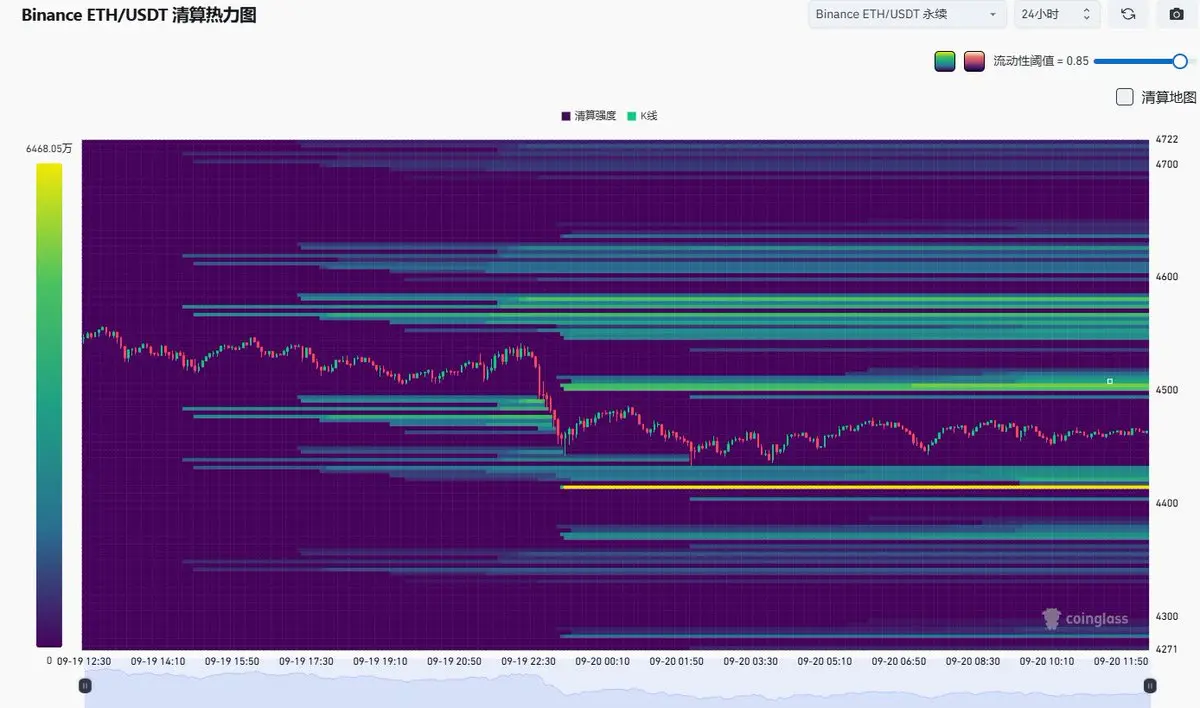Image resolution: width=1200 pixels, height=708 pixels.
Task: Click the small square marker near 4500
Action: pos(1110,381)
